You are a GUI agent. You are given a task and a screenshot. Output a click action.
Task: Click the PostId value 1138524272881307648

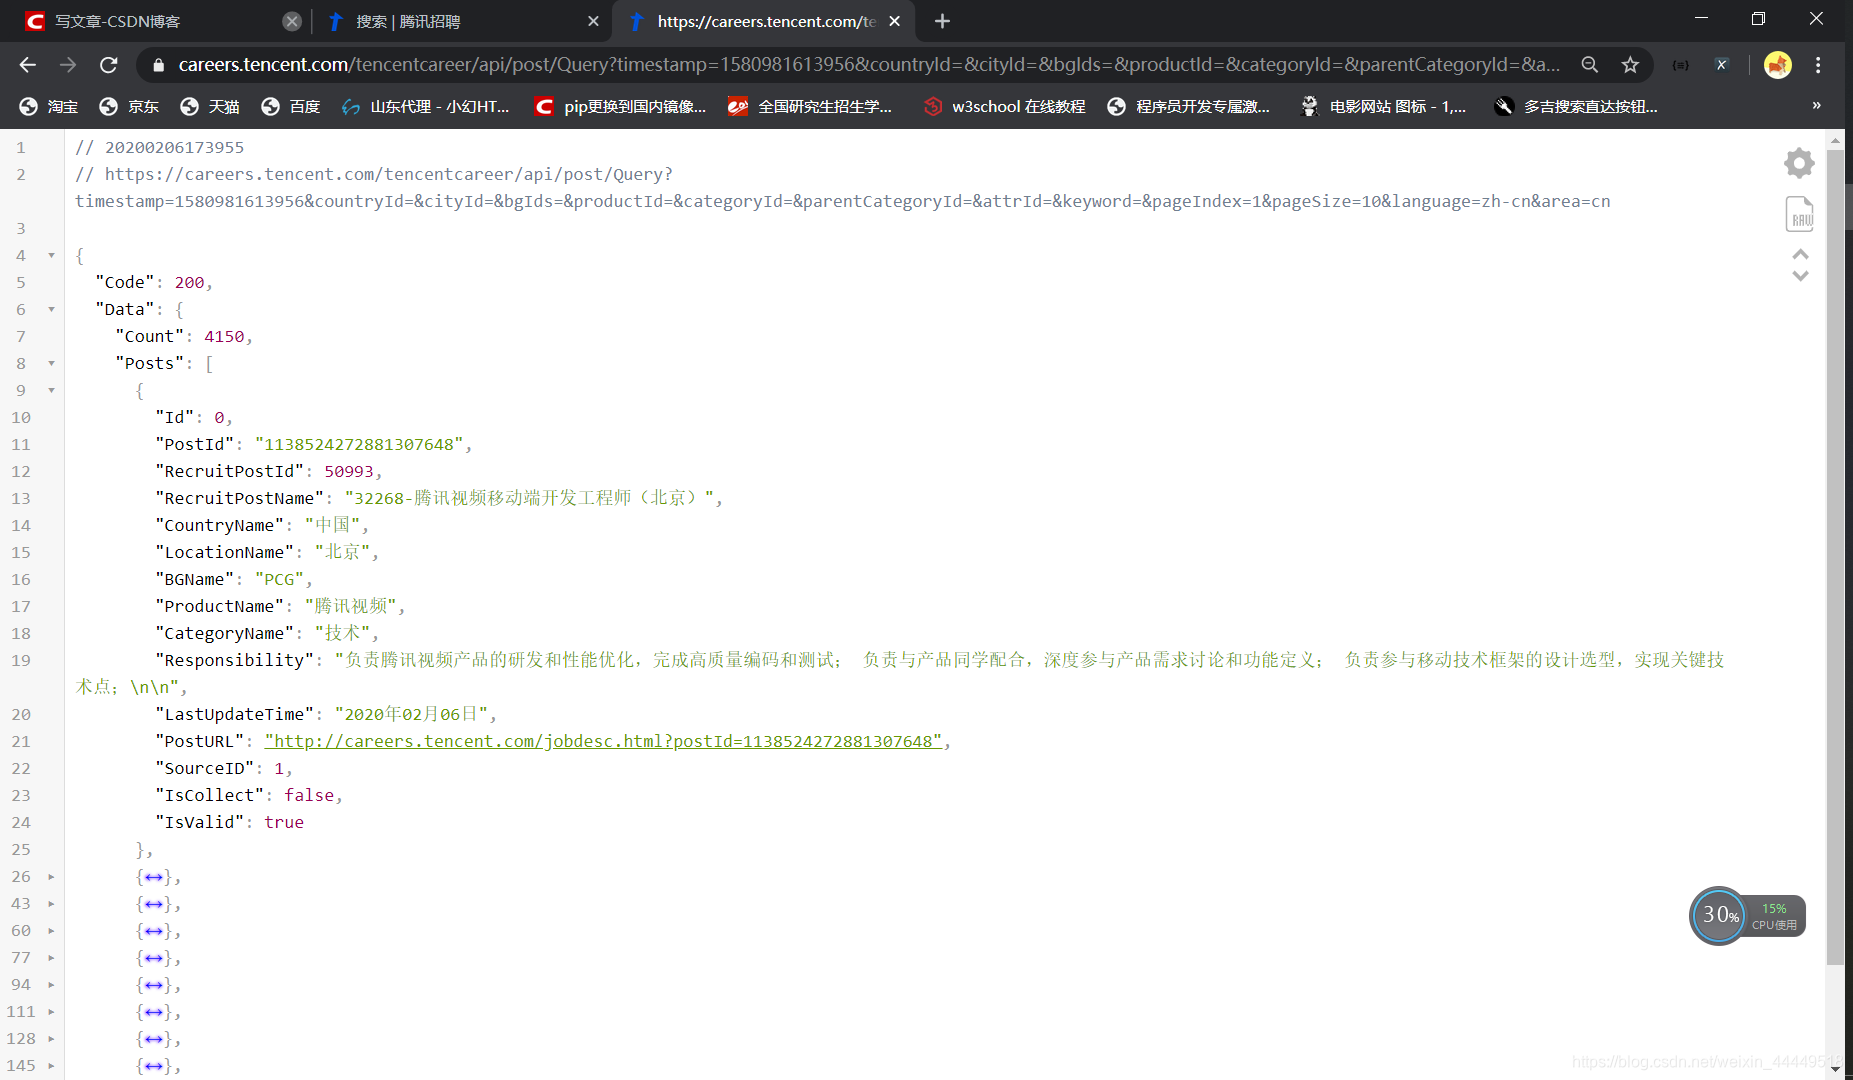[x=359, y=444]
